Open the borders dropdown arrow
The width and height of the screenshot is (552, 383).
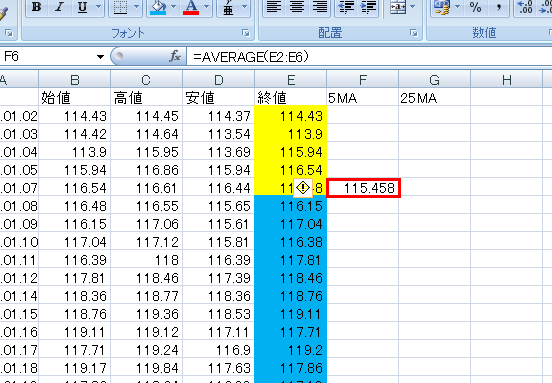[137, 7]
